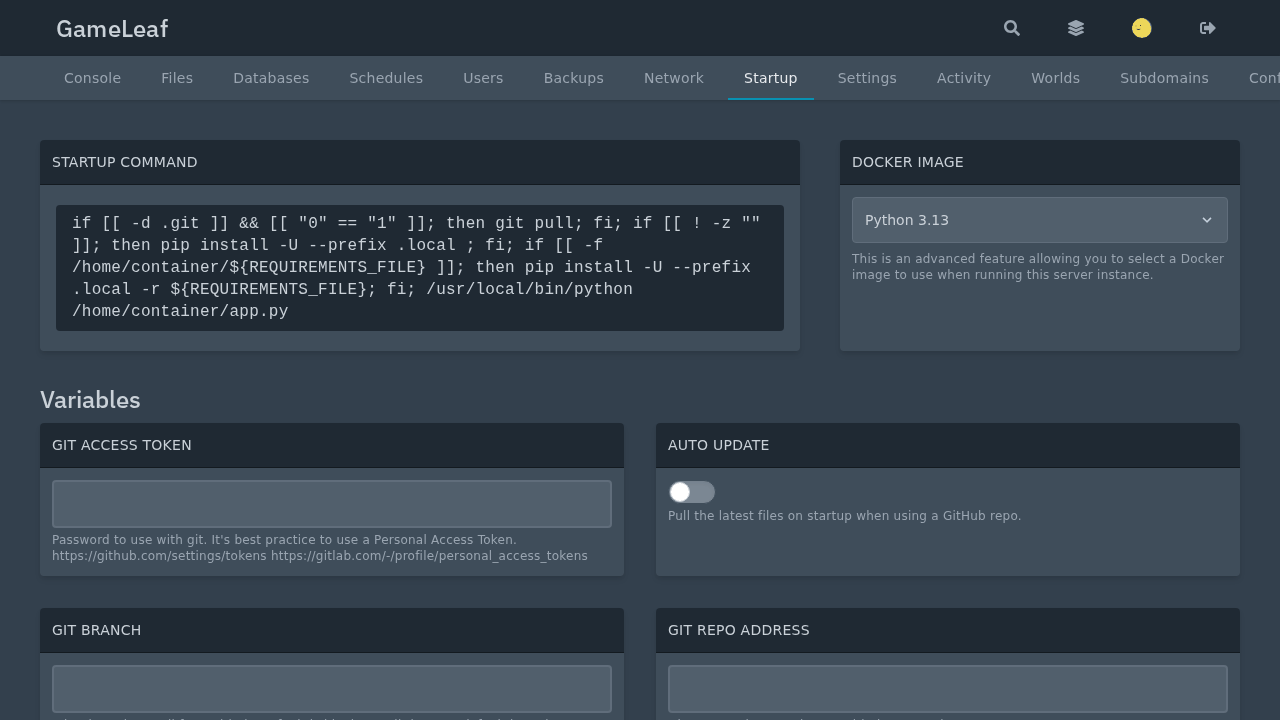Click the Git Branch input field

332,689
